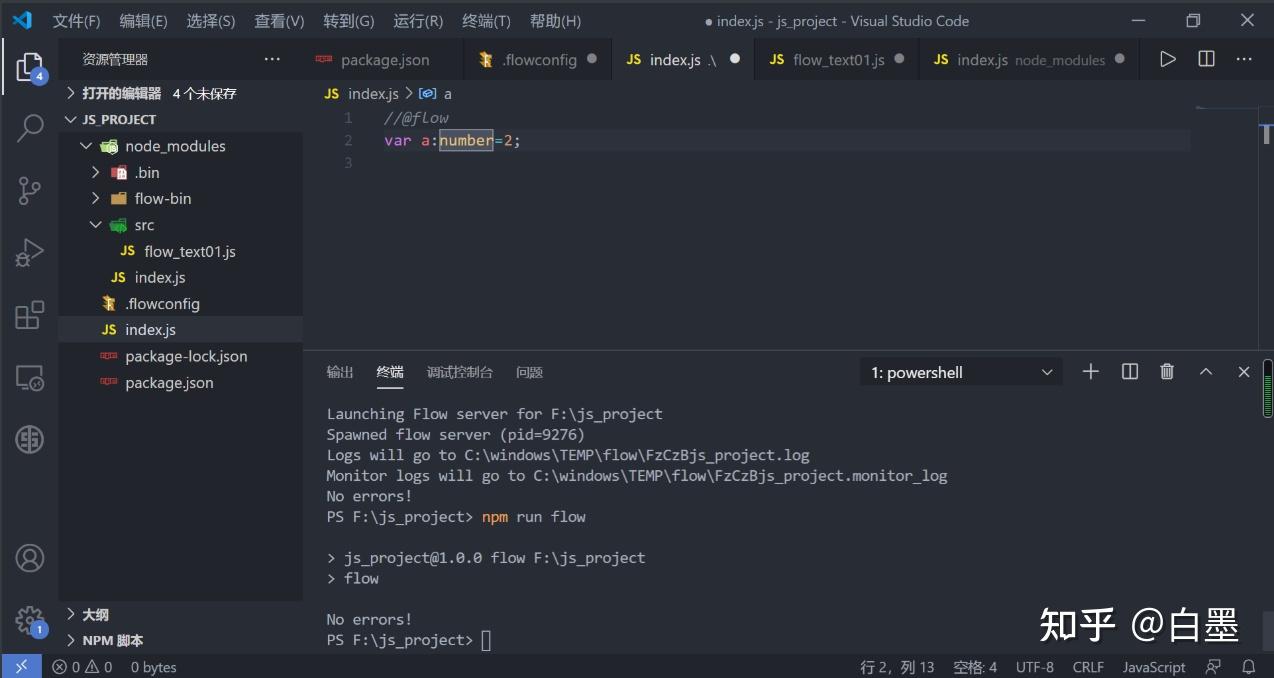
Task: Kill the terminal with trash icon
Action: [x=1167, y=372]
